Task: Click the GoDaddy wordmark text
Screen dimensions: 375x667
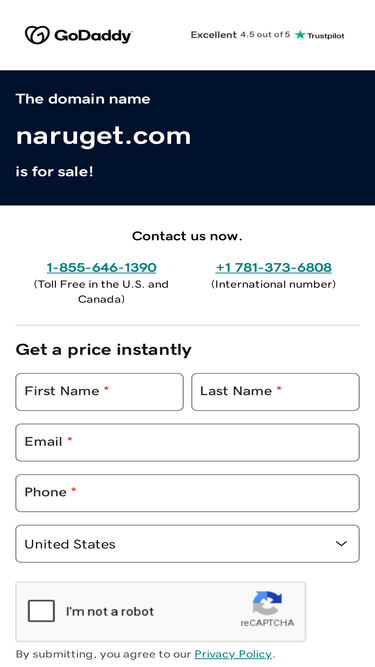Action: pyautogui.click(x=93, y=36)
